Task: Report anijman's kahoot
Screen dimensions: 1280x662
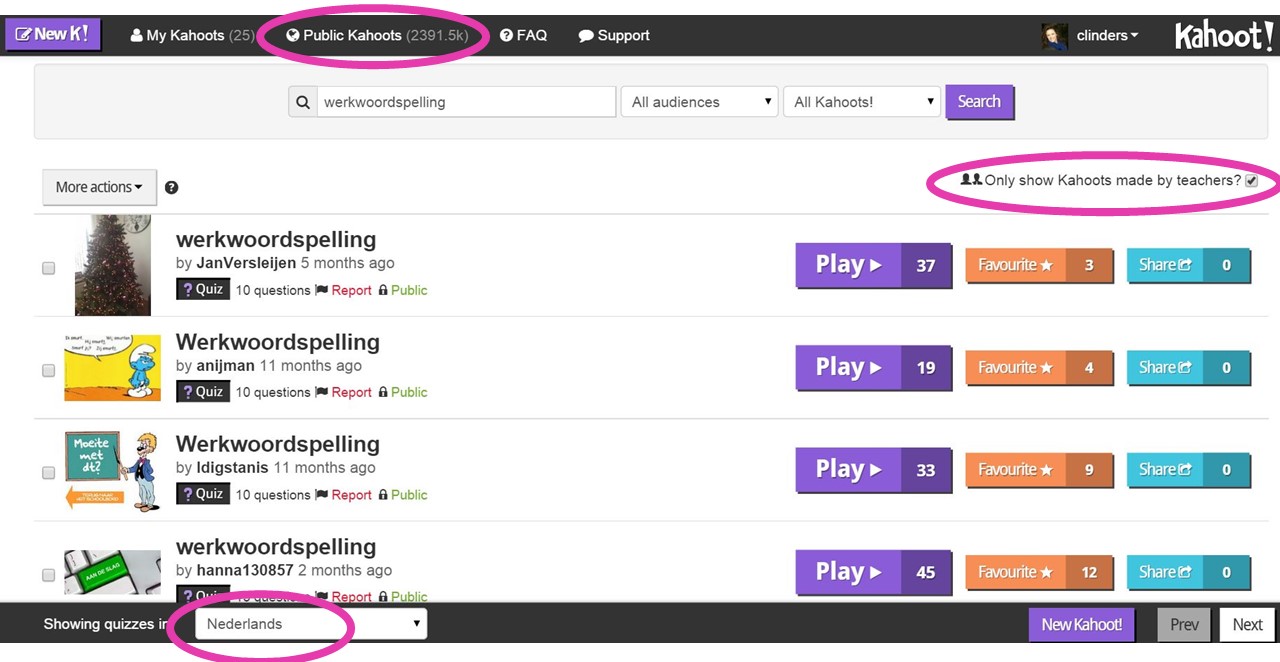Action: pyautogui.click(x=344, y=392)
